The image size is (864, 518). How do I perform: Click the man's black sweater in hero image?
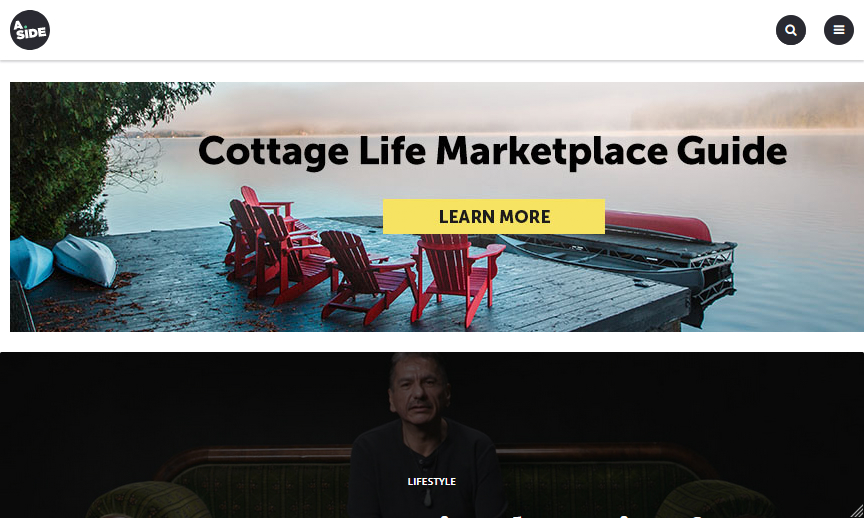pyautogui.click(x=427, y=468)
